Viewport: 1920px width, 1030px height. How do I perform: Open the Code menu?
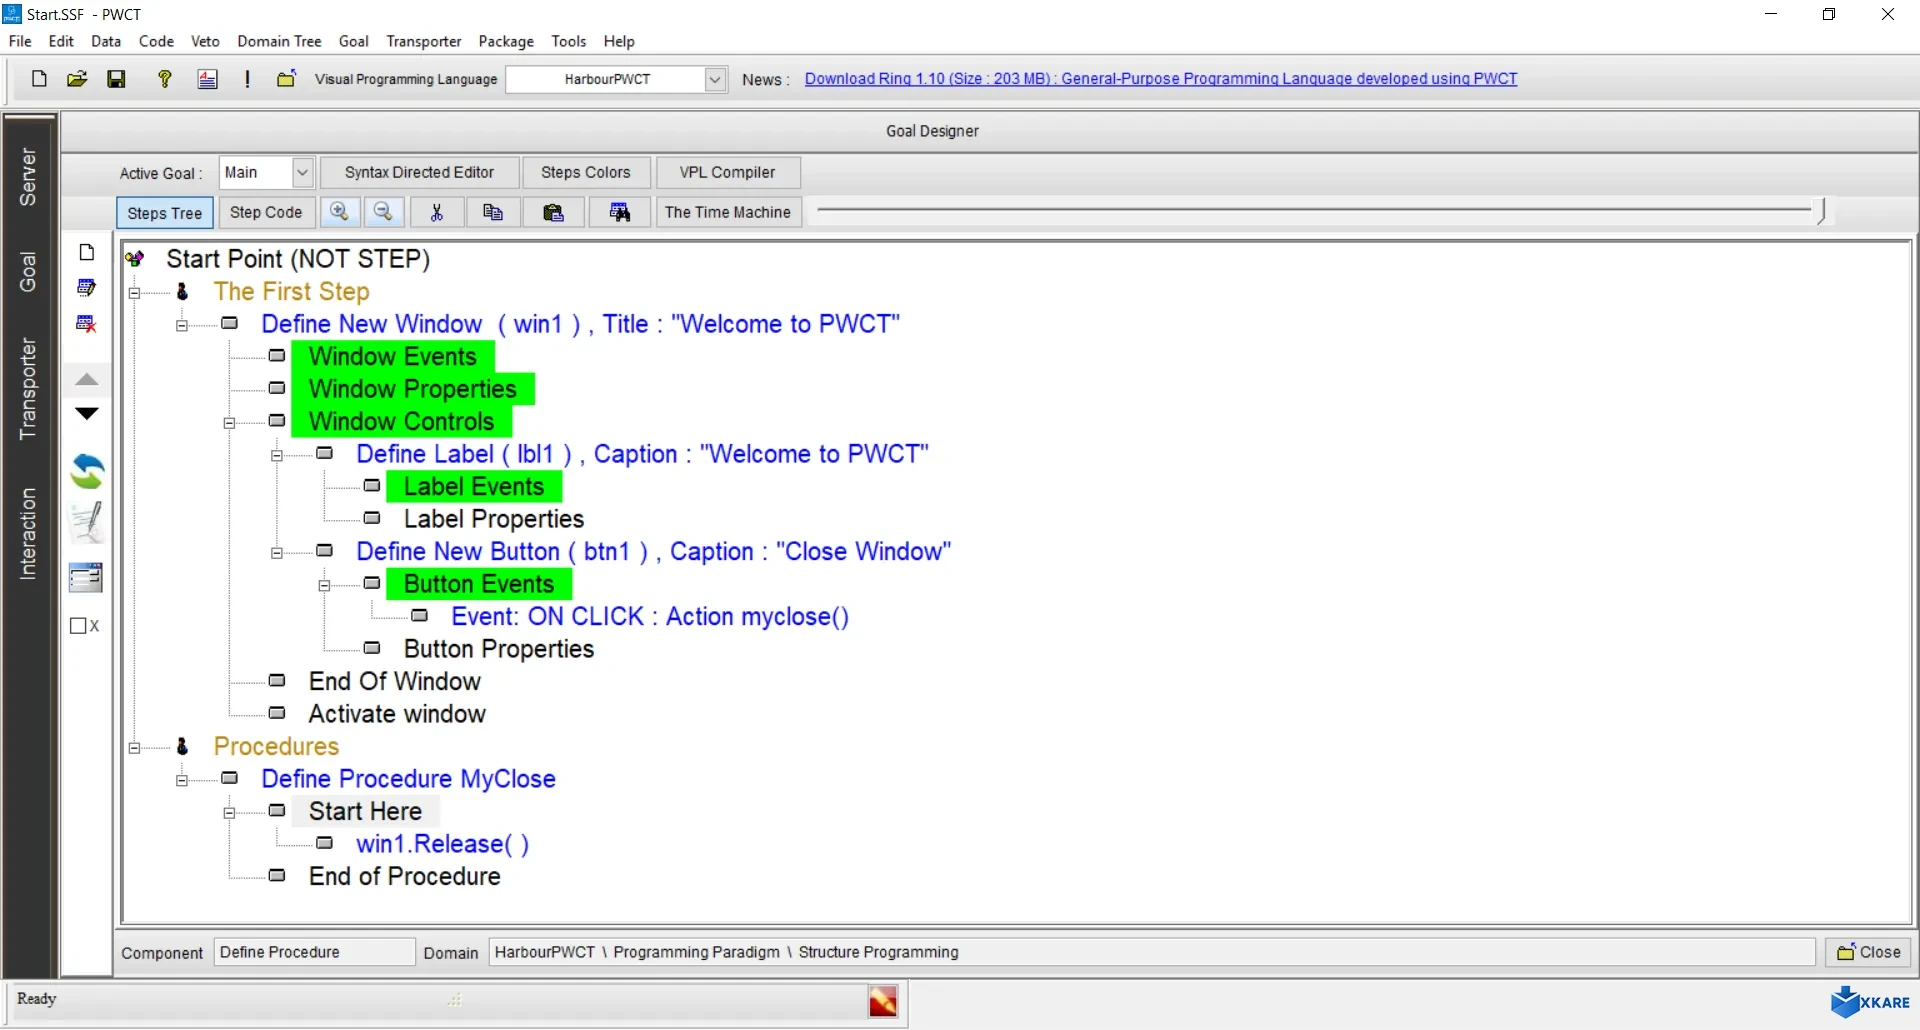156,41
